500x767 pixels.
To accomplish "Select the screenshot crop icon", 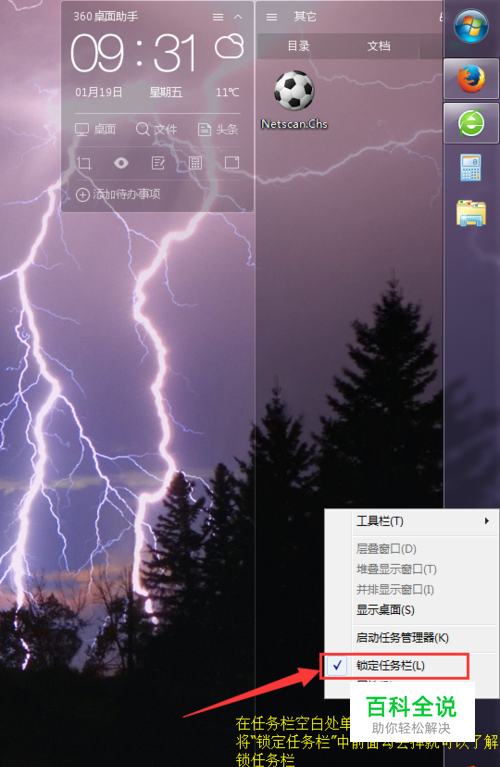I will (x=84, y=163).
